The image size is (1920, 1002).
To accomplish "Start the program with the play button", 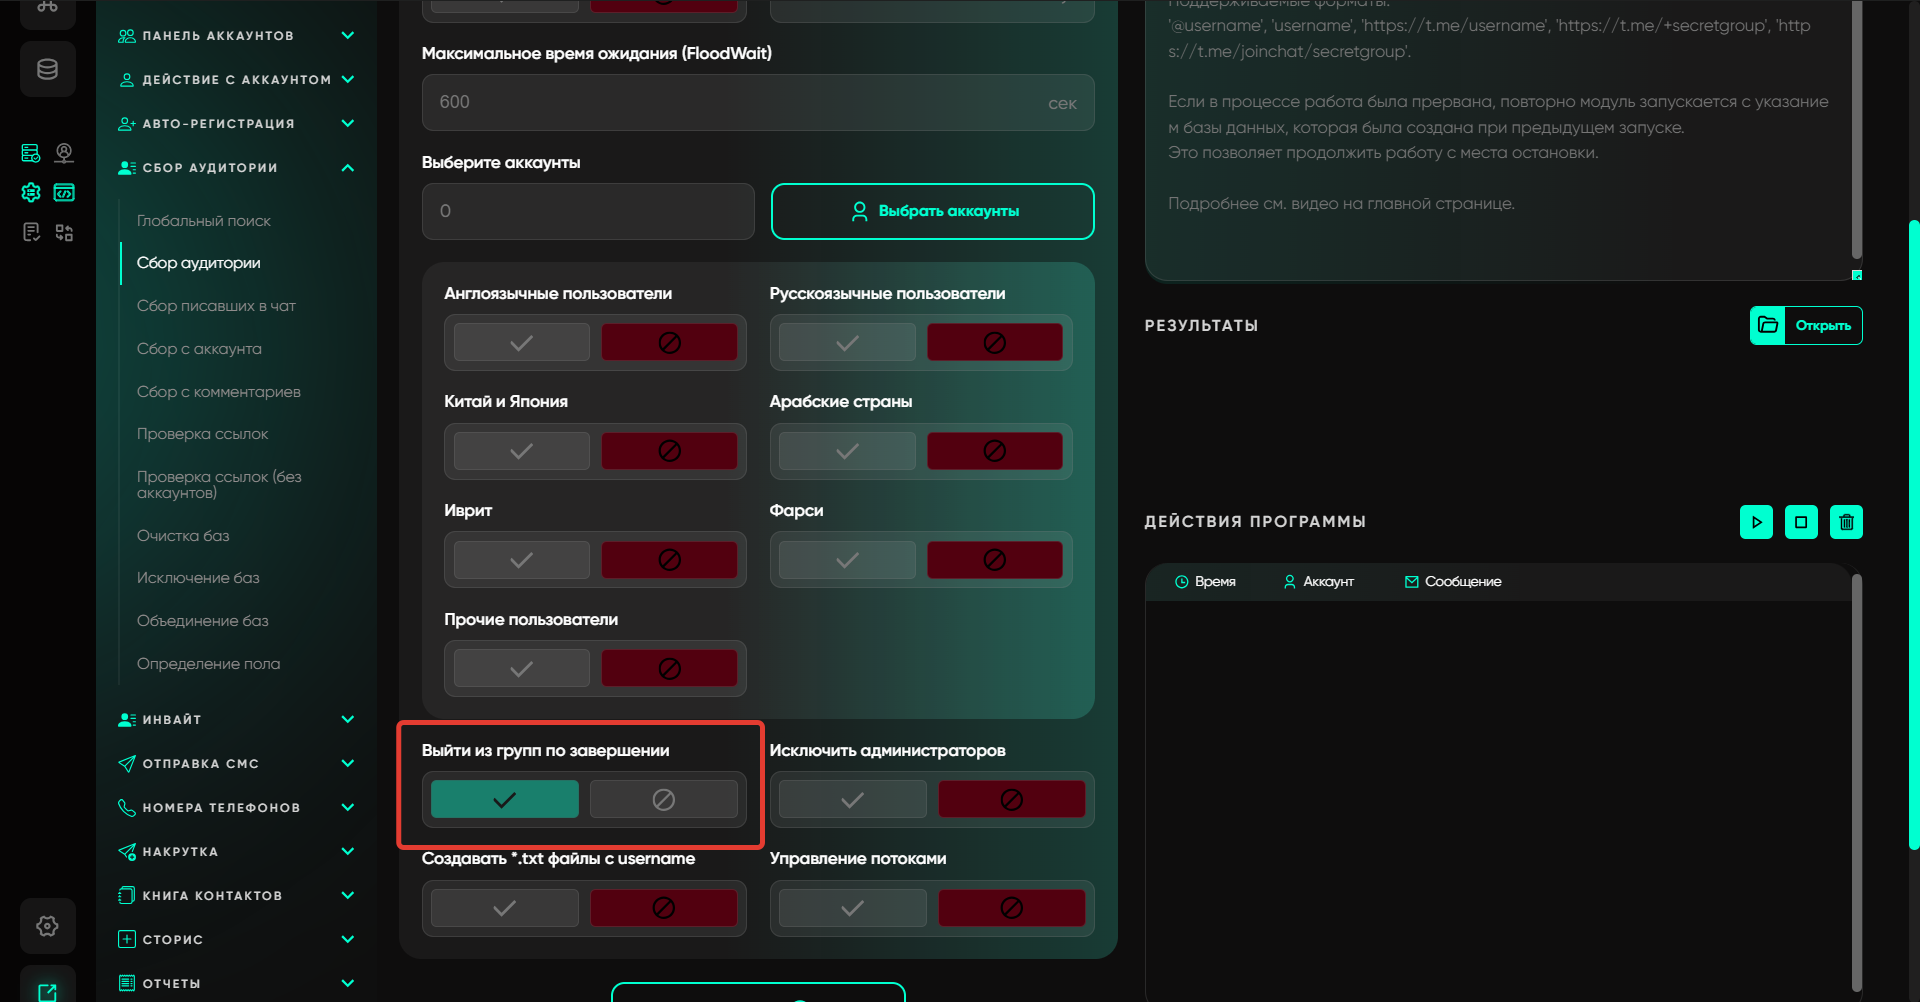I will click(x=1756, y=522).
